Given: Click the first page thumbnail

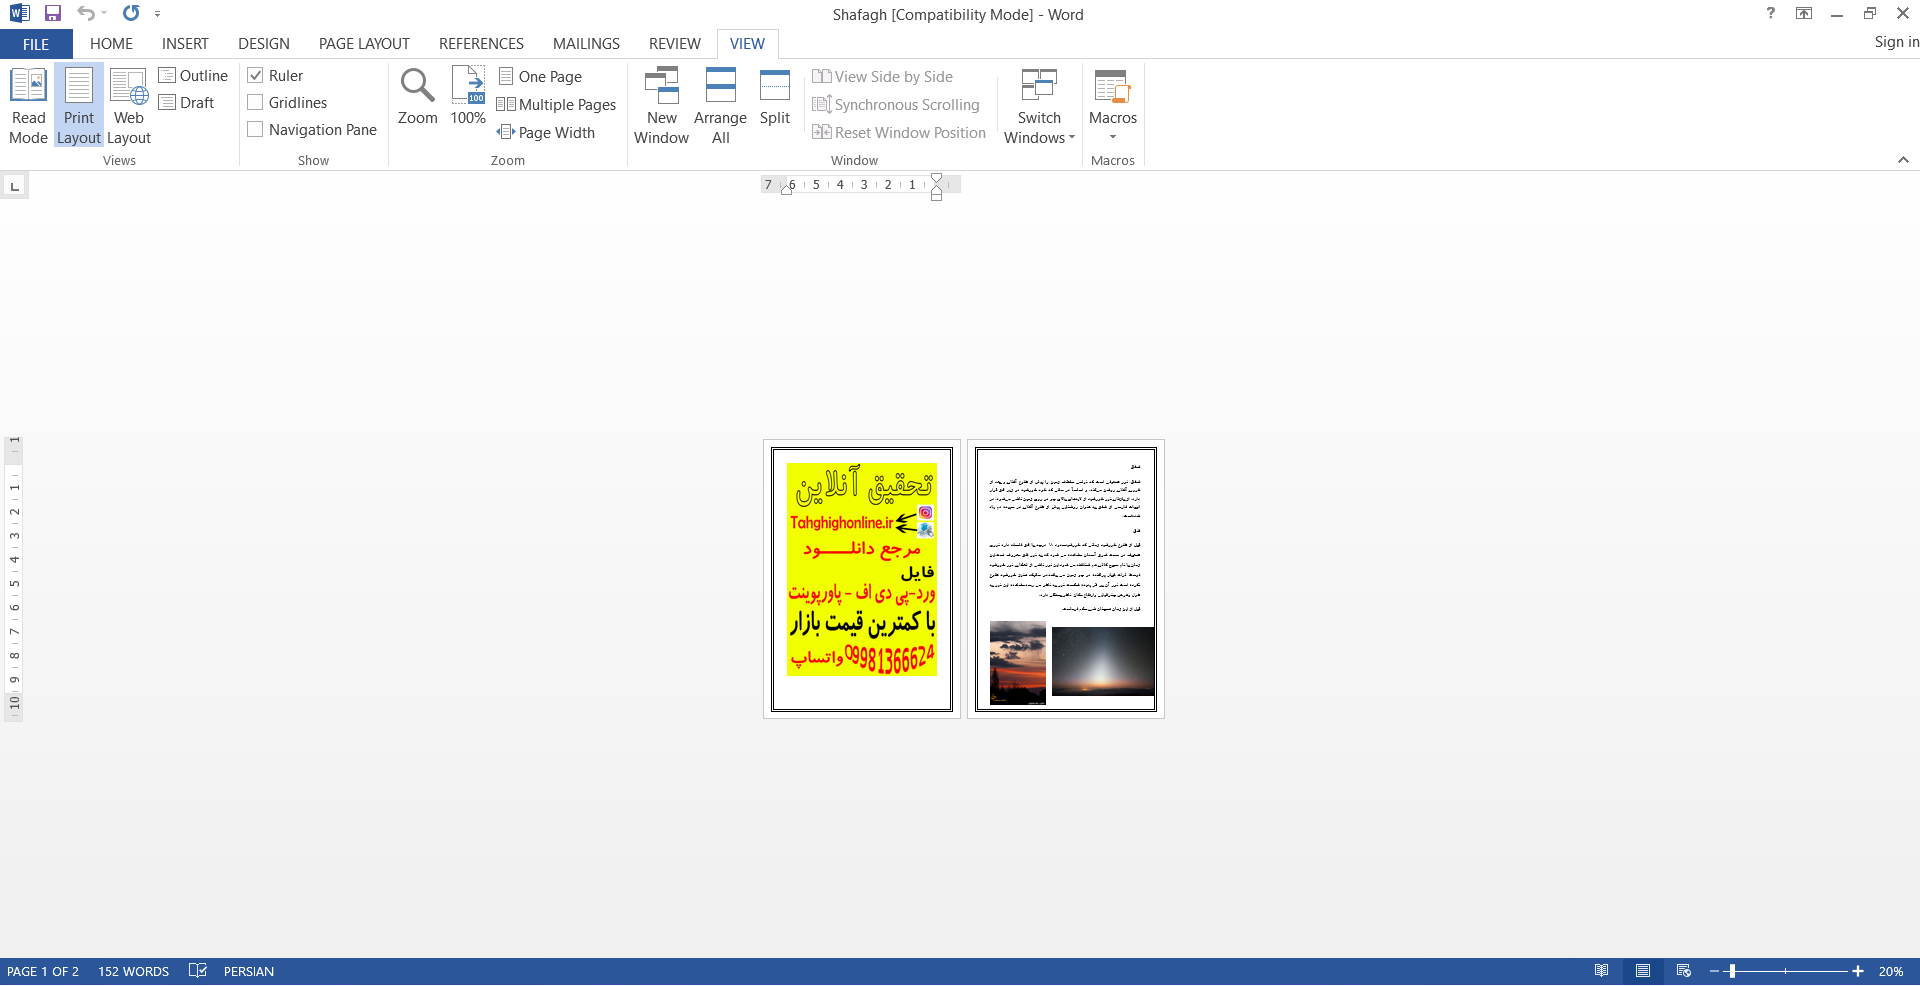Looking at the screenshot, I should [862, 579].
